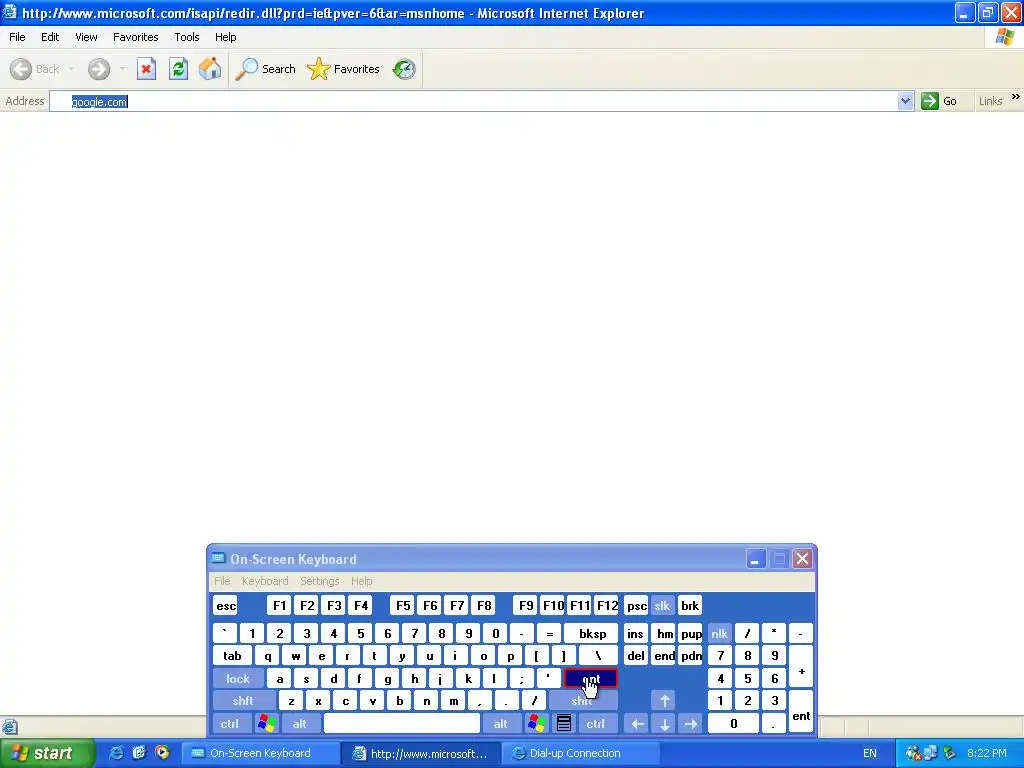Click the tab key on the keyboard
Viewport: 1024px width, 768px height.
[x=232, y=656]
